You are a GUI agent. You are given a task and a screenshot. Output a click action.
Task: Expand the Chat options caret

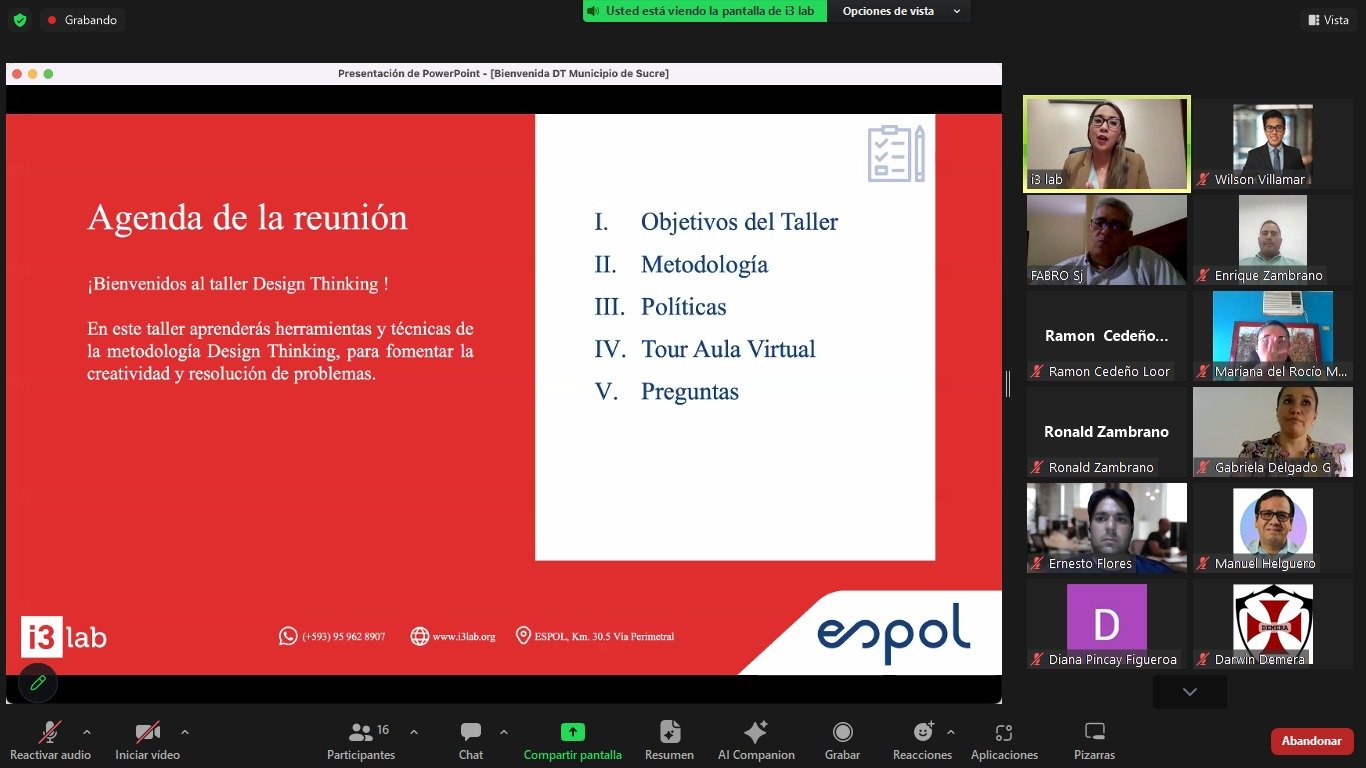pos(504,732)
